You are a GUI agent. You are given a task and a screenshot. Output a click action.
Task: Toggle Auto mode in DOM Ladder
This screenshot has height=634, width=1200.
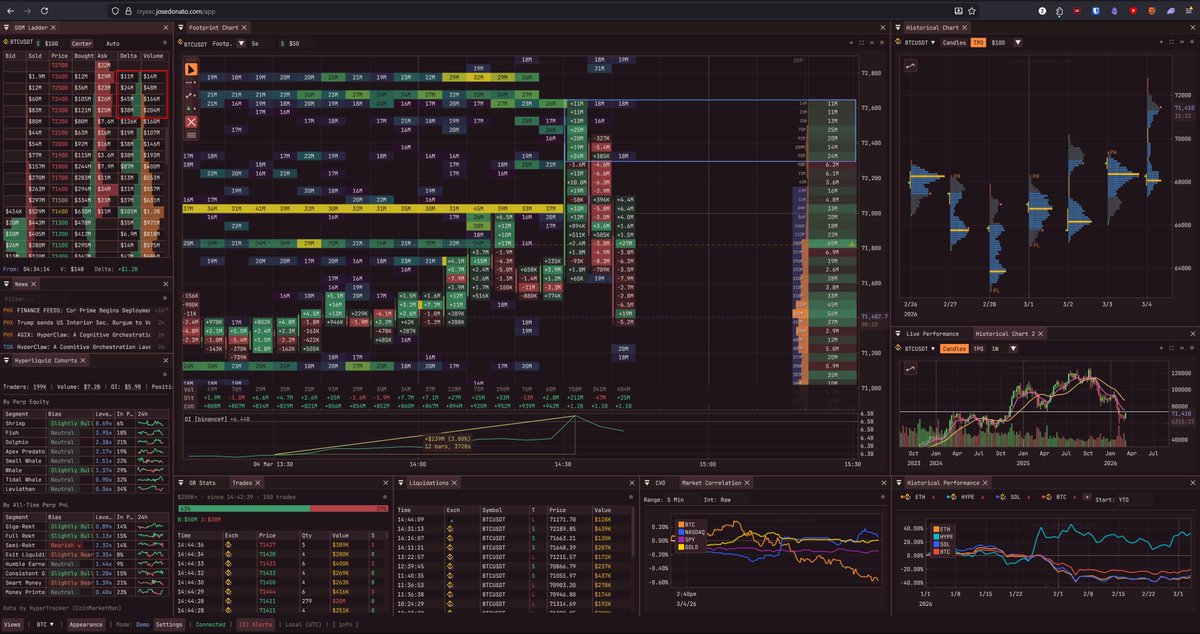point(113,44)
